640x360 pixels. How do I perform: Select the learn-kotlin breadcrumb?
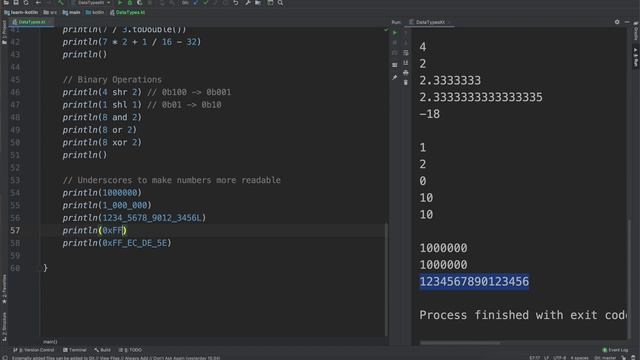point(21,13)
